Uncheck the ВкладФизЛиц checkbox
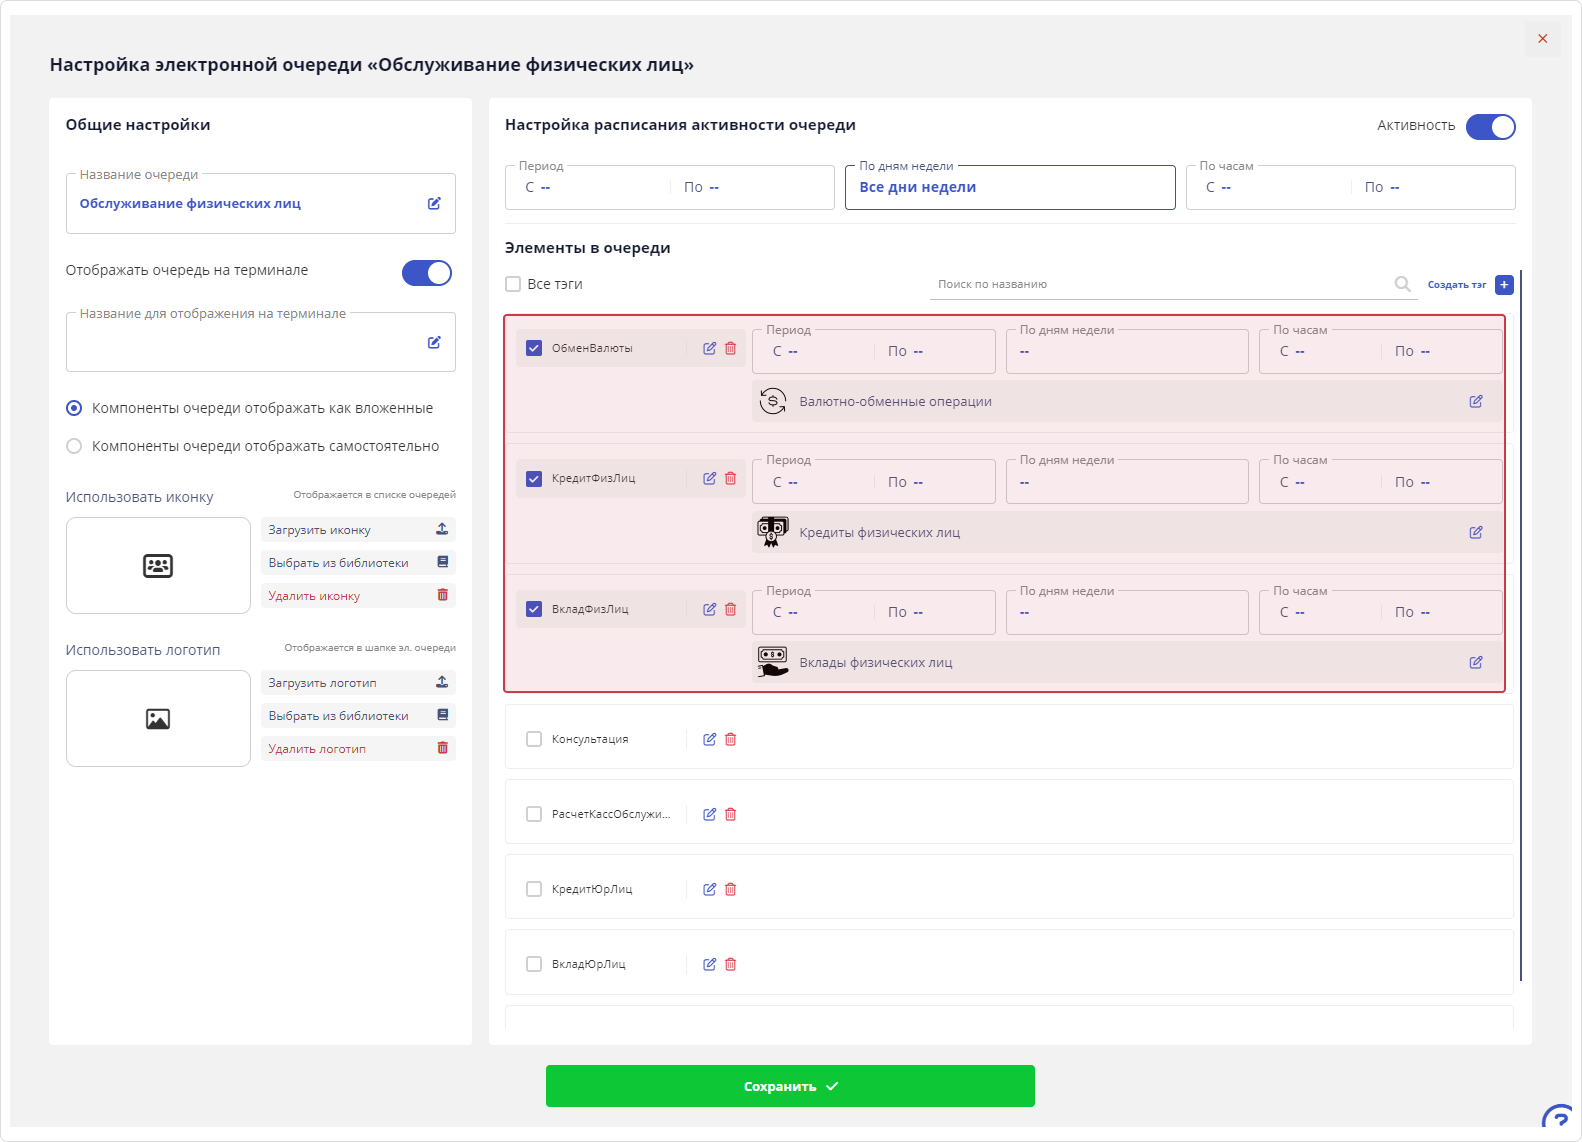Image resolution: width=1582 pixels, height=1142 pixels. pos(534,609)
